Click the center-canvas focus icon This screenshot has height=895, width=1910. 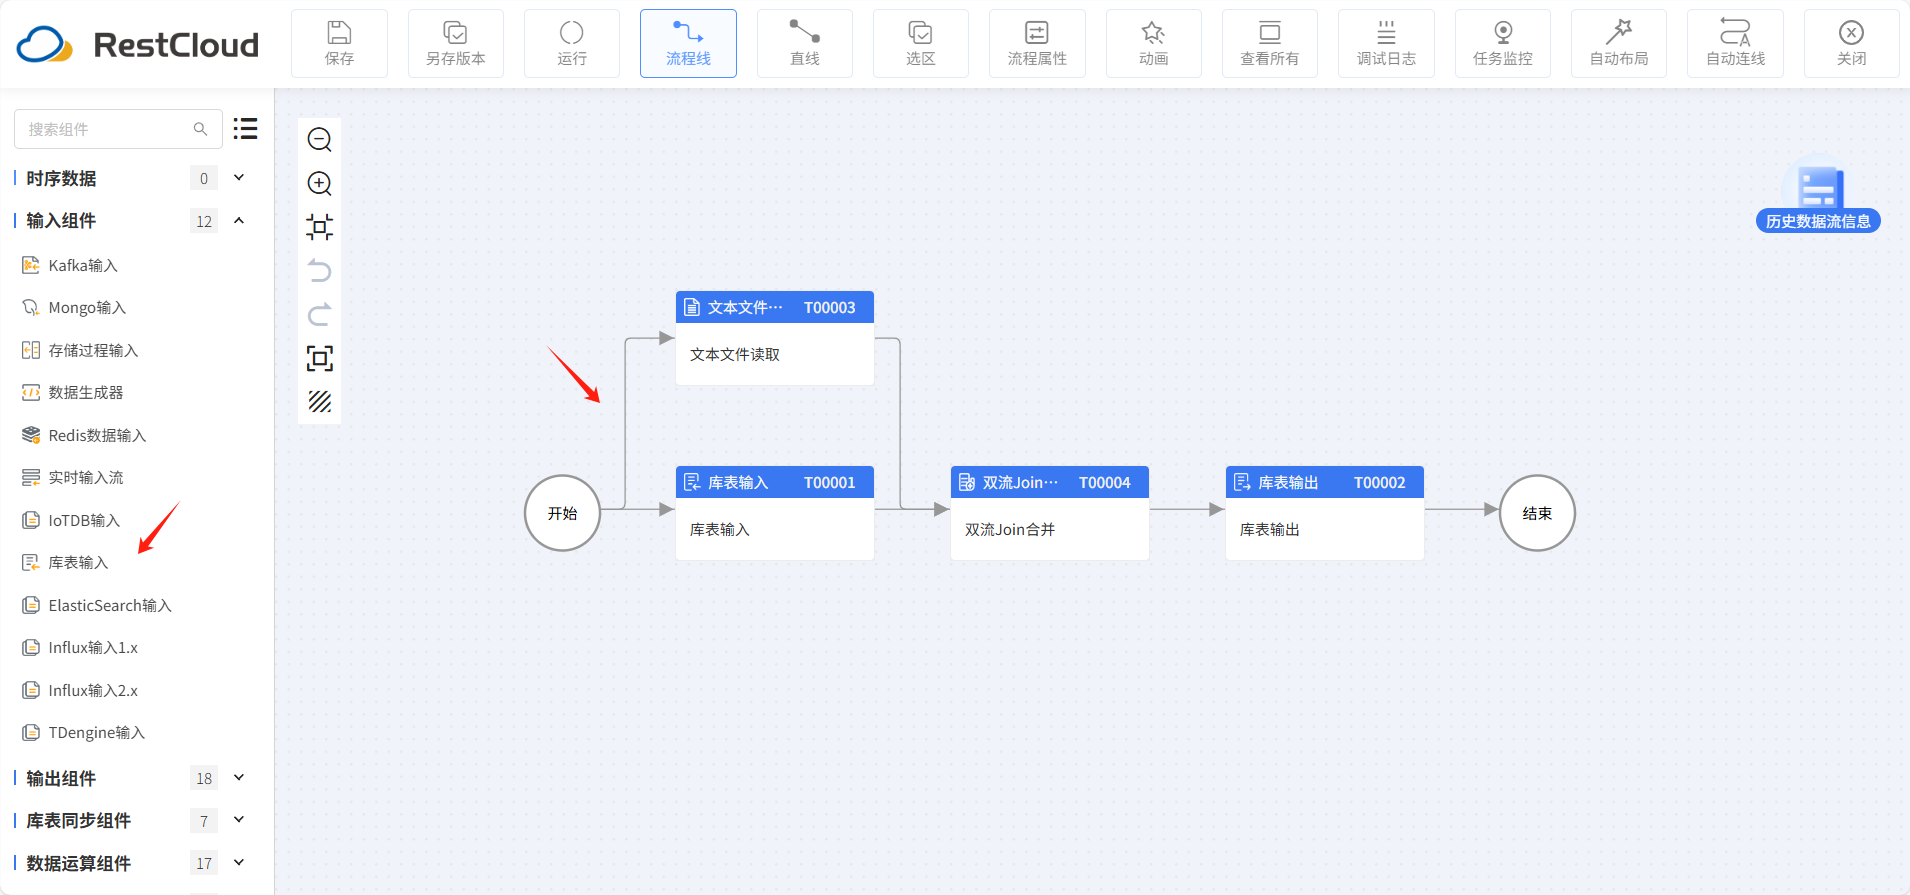coord(320,227)
